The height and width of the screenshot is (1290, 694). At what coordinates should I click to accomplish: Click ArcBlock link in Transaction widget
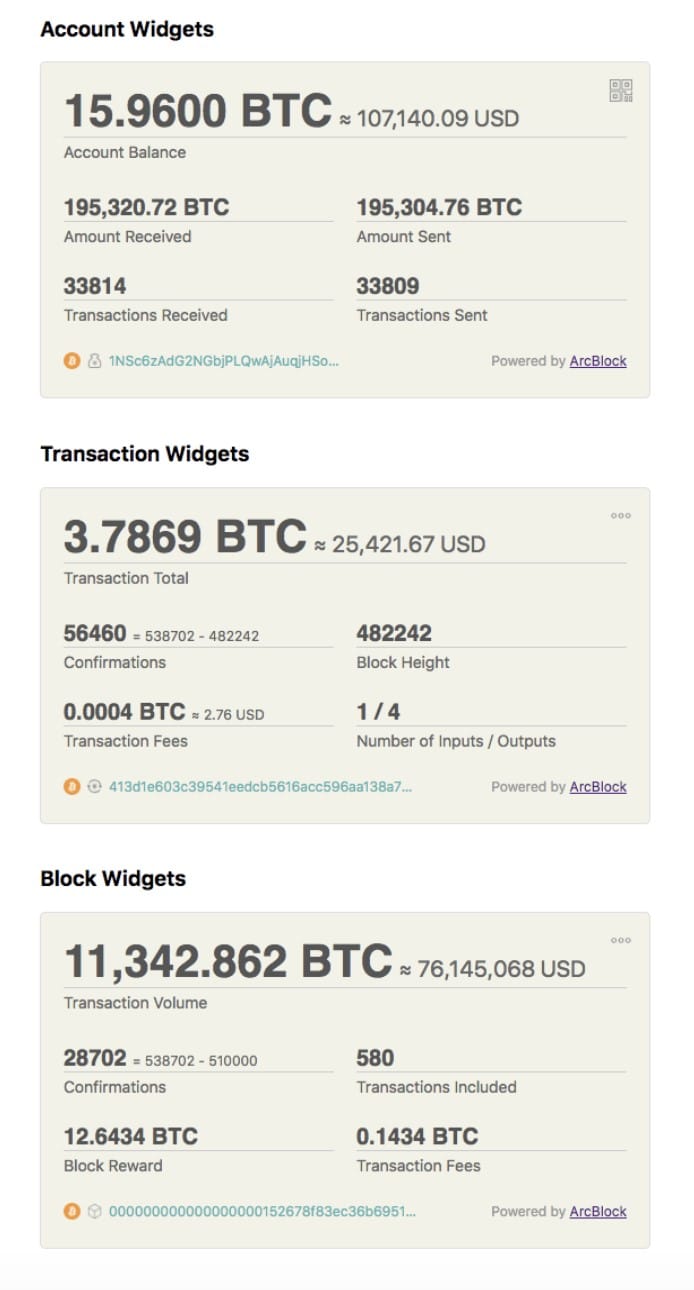point(598,787)
